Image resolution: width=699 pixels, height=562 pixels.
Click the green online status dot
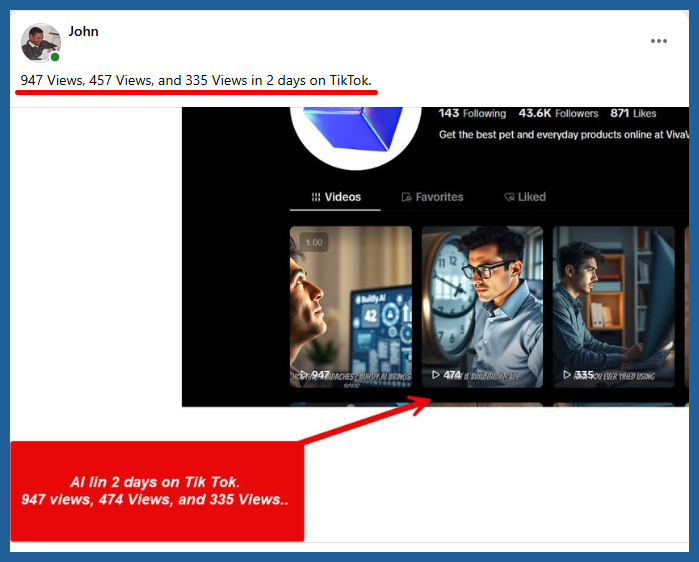point(55,57)
